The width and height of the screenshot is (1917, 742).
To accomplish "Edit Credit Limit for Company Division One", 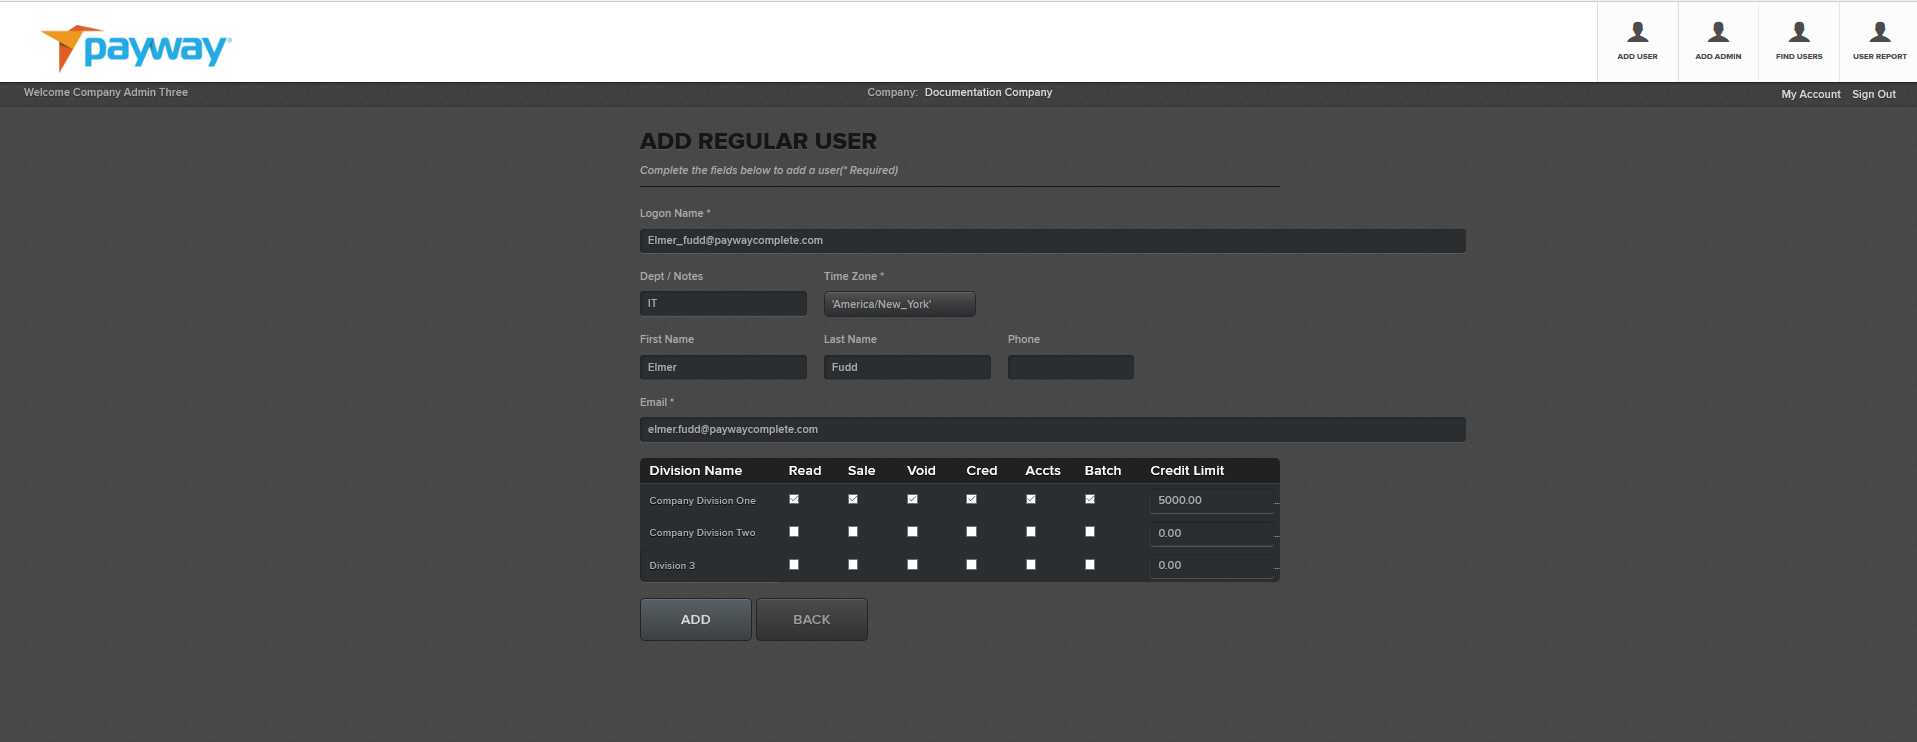I will 1211,500.
